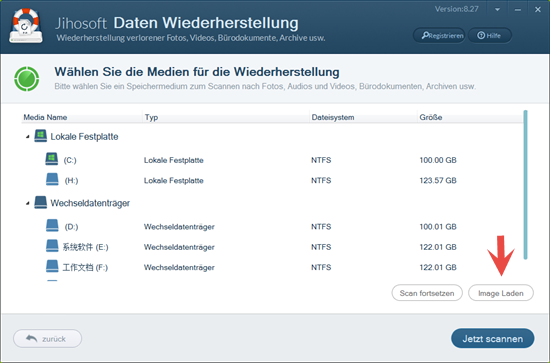This screenshot has height=363, width=550.
Task: Select the (D:) drive name
Action: (71, 227)
